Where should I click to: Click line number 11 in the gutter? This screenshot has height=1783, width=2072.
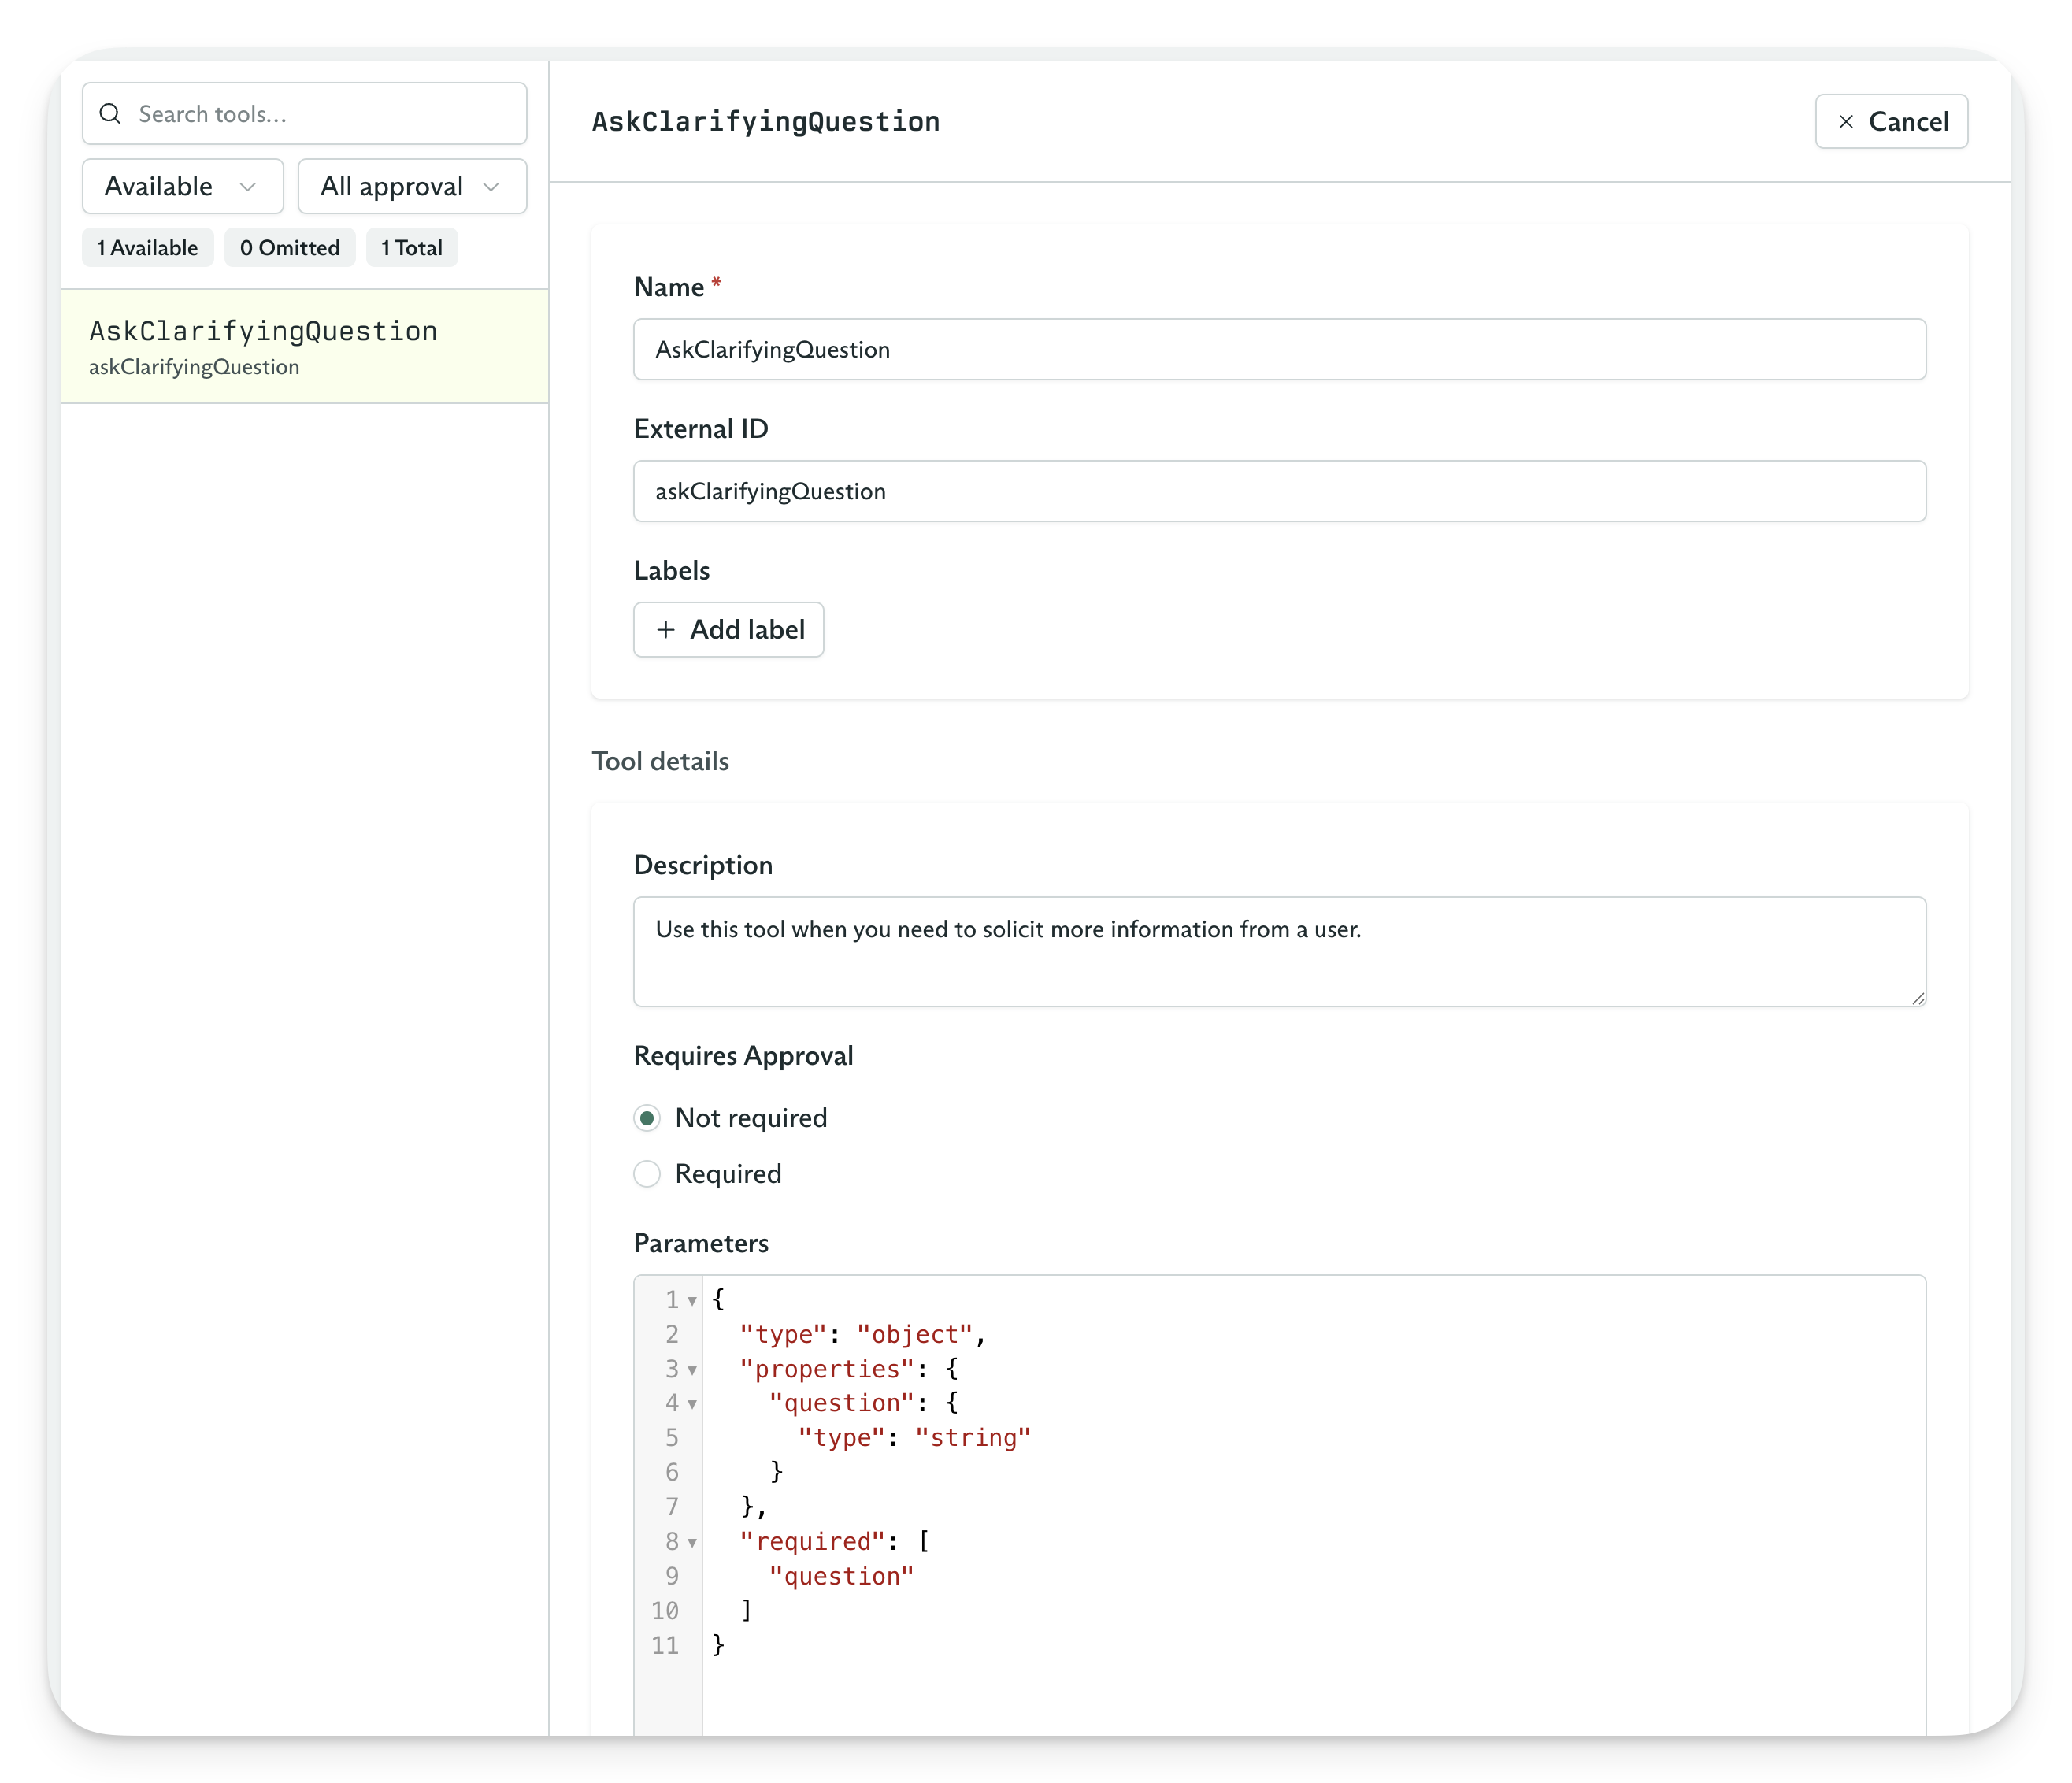tap(665, 1646)
